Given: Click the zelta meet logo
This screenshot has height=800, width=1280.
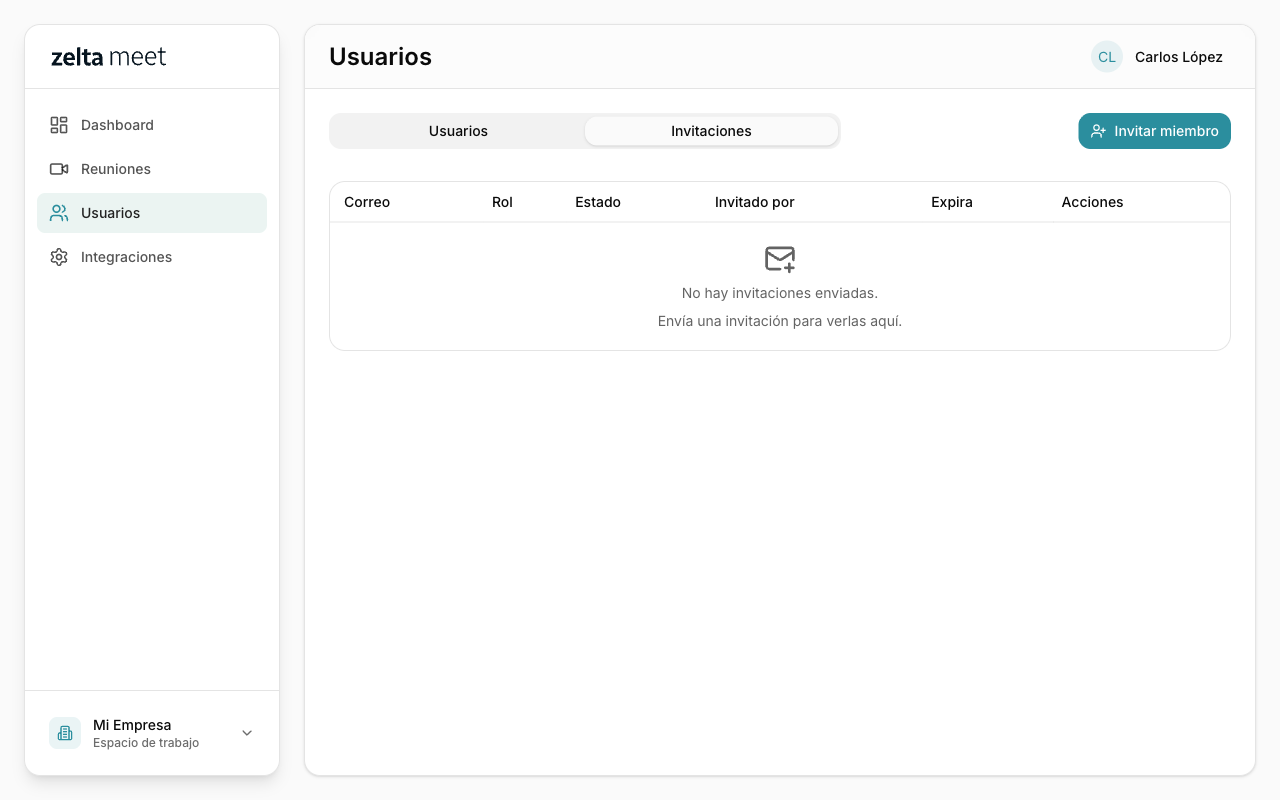Looking at the screenshot, I should tap(109, 57).
